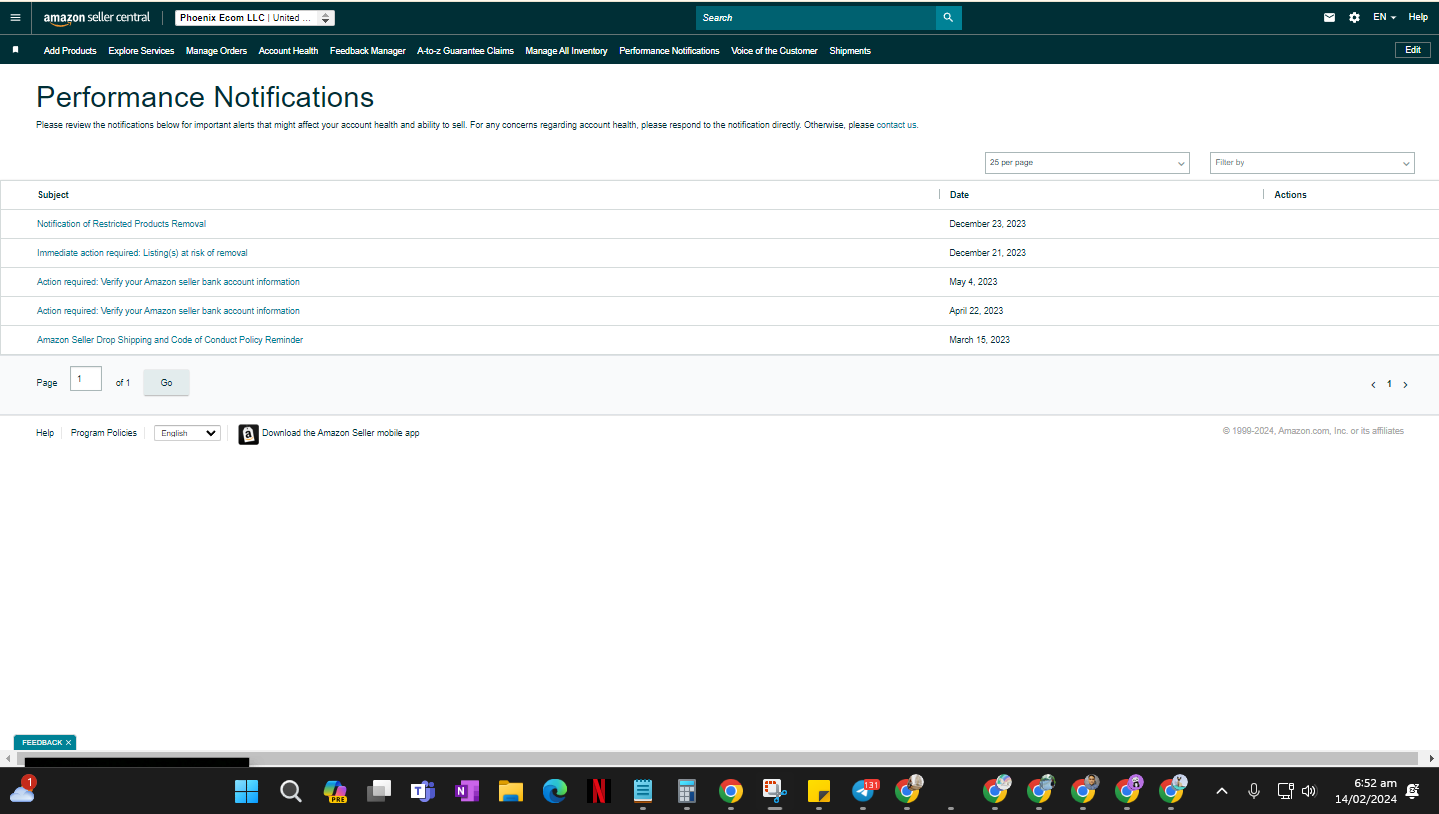Click the page number input box

click(x=86, y=378)
